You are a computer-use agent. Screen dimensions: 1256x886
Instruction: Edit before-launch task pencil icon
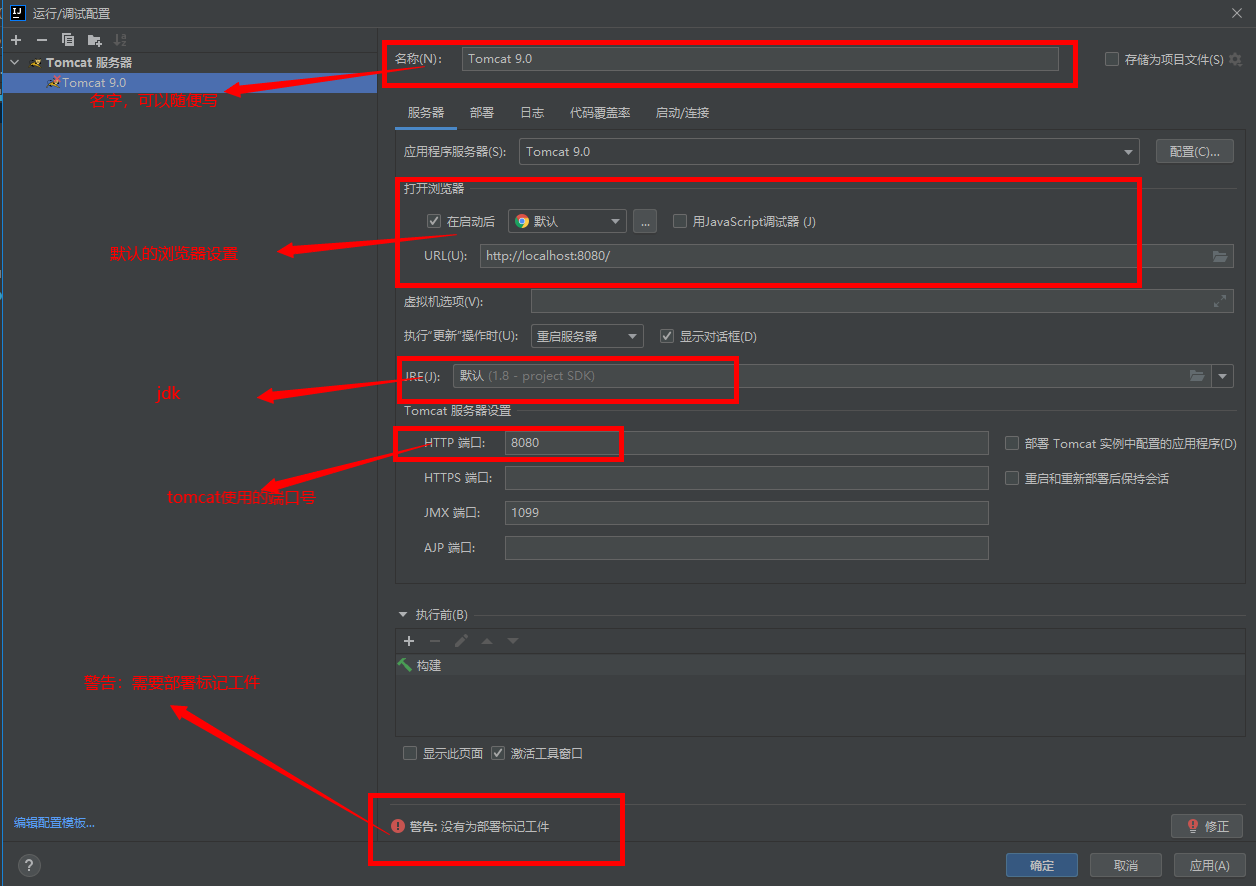click(461, 641)
